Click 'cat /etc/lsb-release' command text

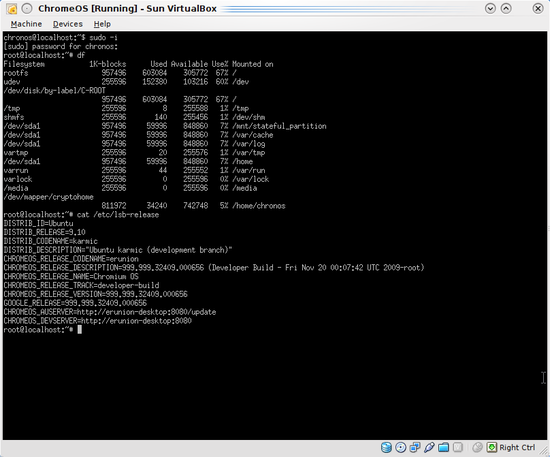point(118,215)
